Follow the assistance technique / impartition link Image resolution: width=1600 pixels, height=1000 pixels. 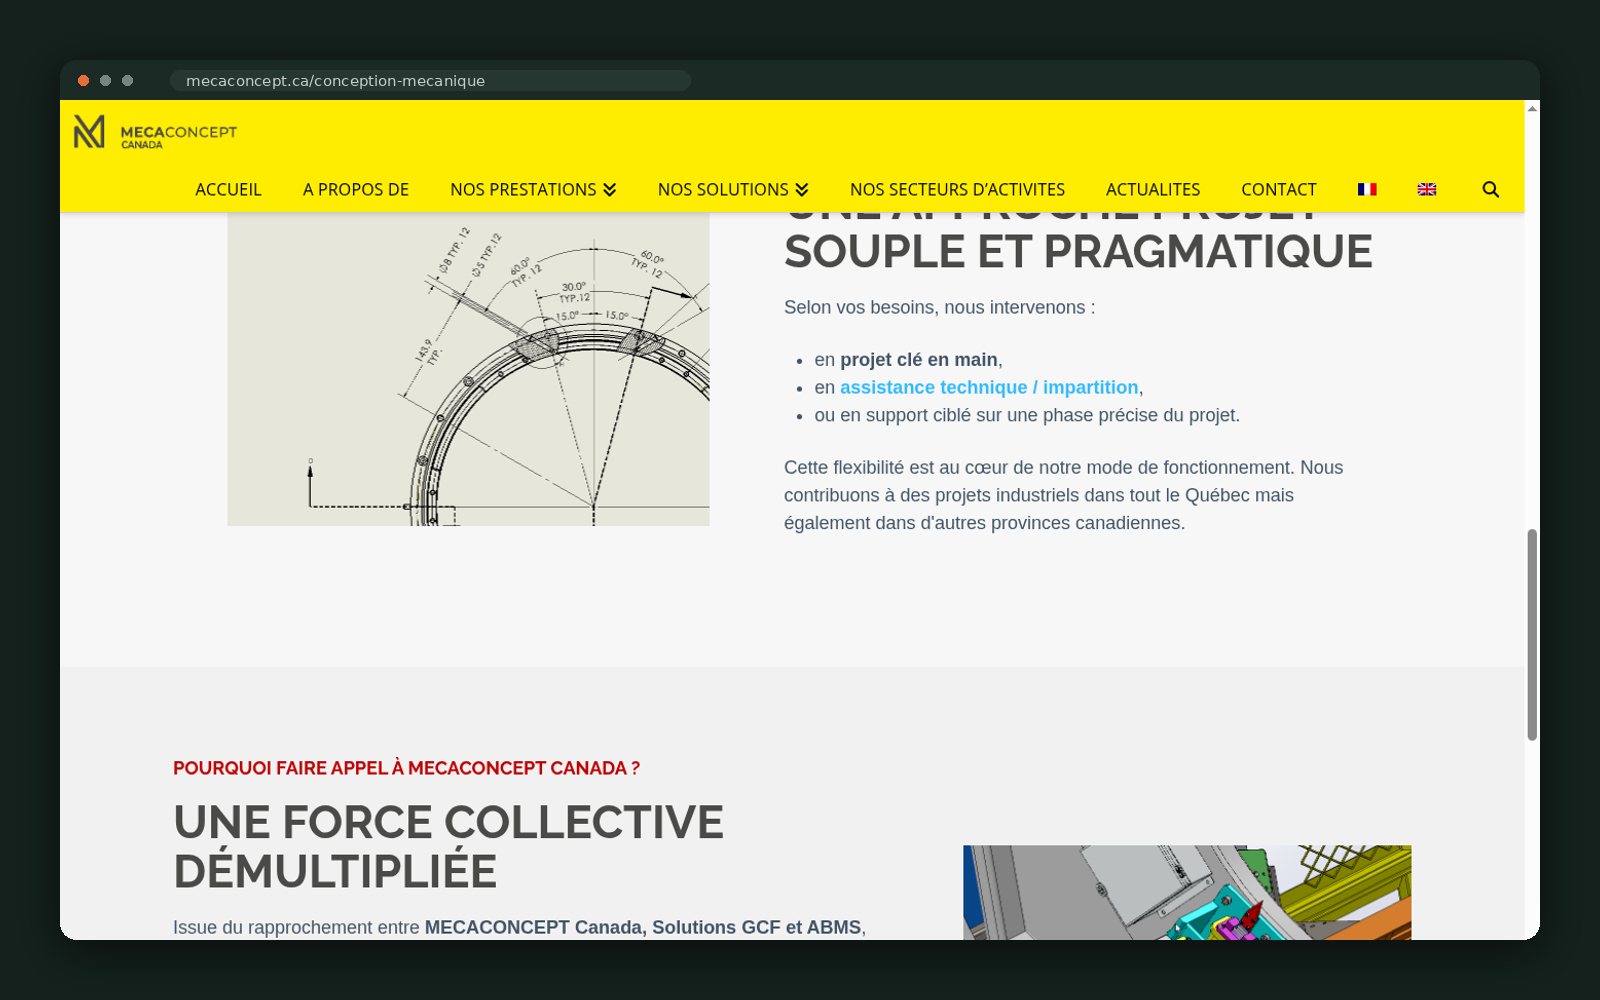pyautogui.click(x=989, y=387)
